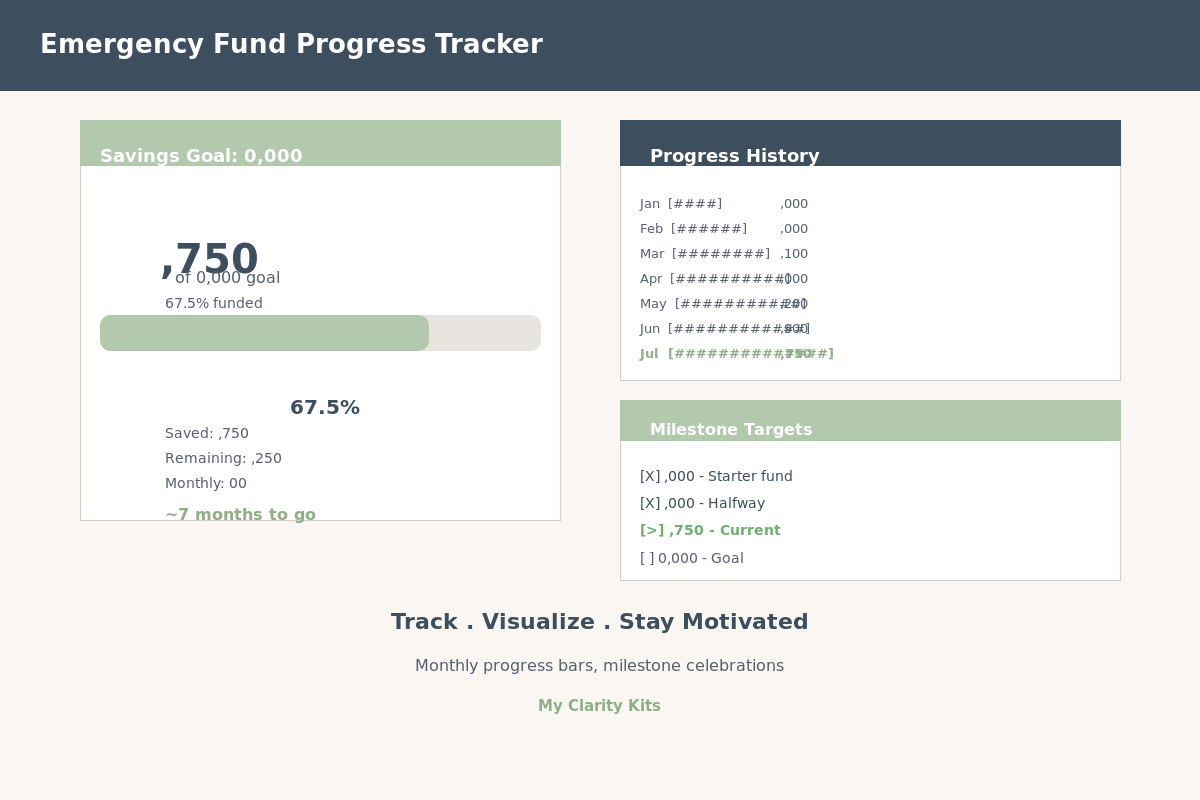
Task: Click the Emergency Fund Progress Tracker title
Action: 291,45
